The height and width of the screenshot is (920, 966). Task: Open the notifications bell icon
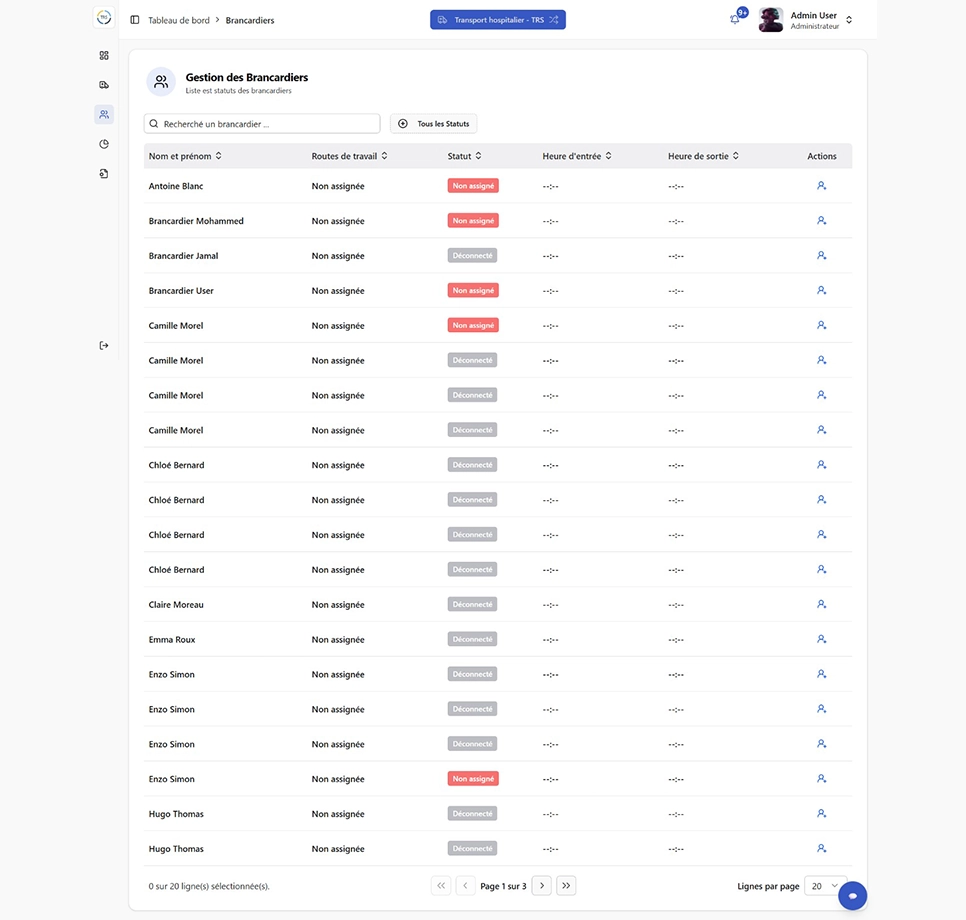pos(735,19)
